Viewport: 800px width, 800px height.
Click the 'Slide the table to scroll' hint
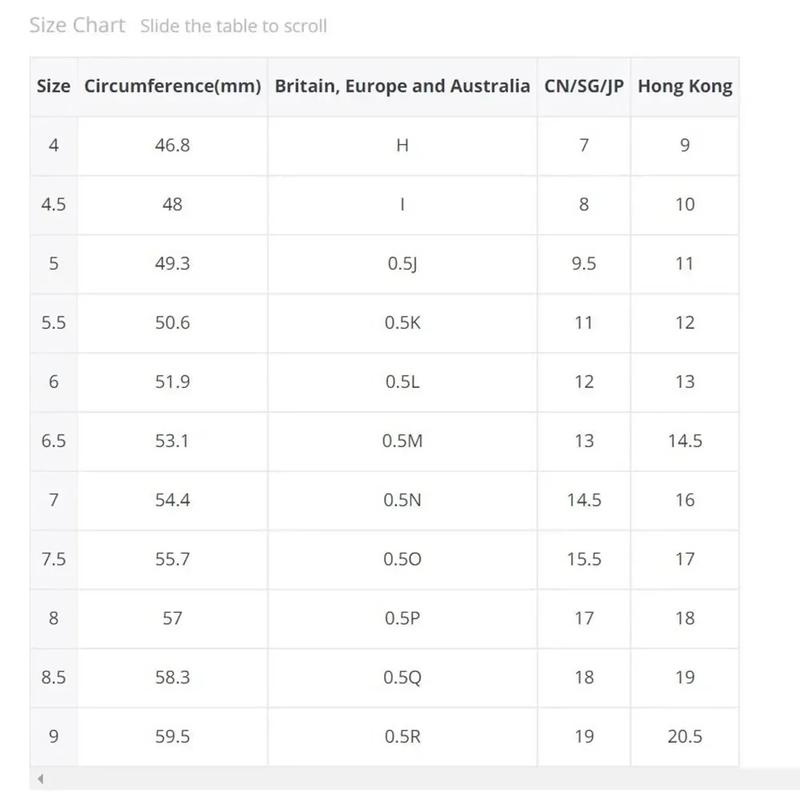coord(233,26)
